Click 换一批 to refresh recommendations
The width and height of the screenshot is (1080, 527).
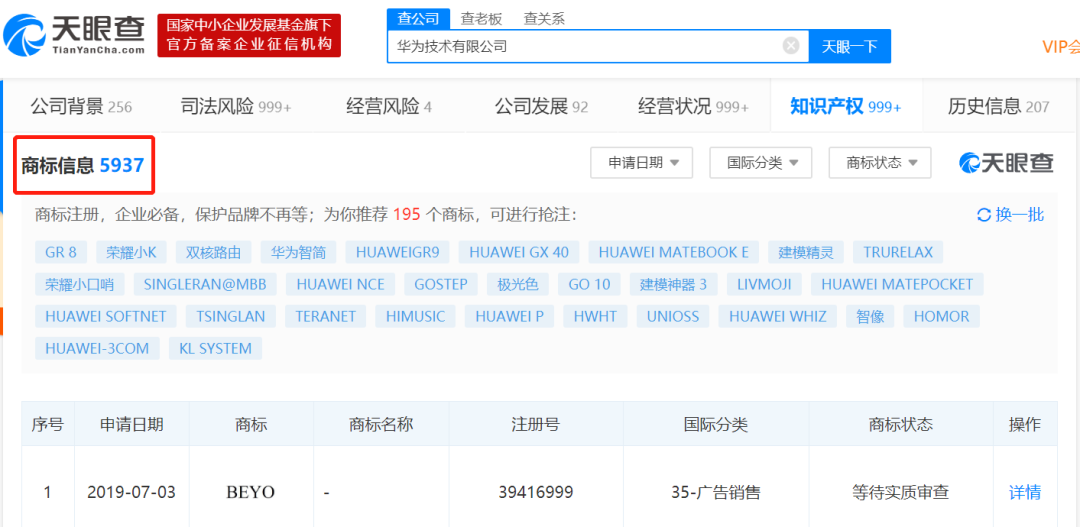coord(1019,215)
